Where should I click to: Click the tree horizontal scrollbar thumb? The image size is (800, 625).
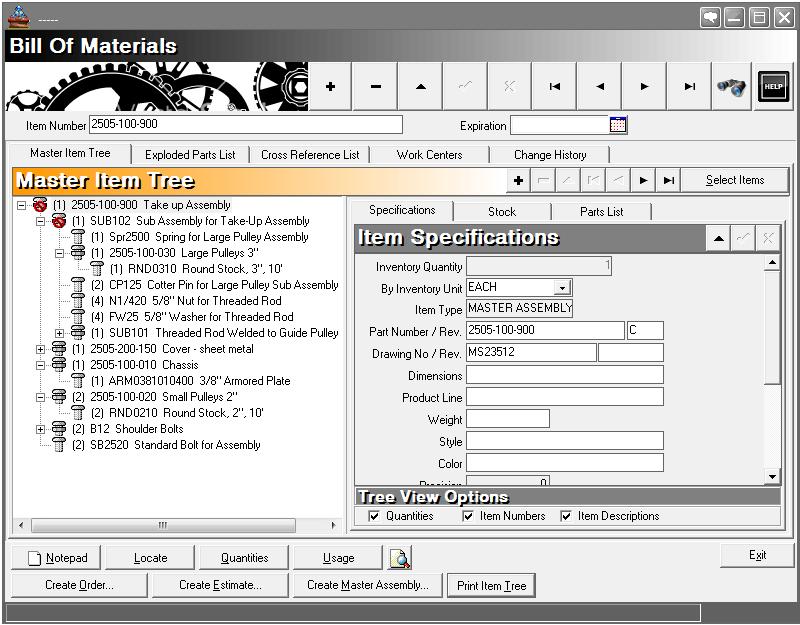click(162, 525)
